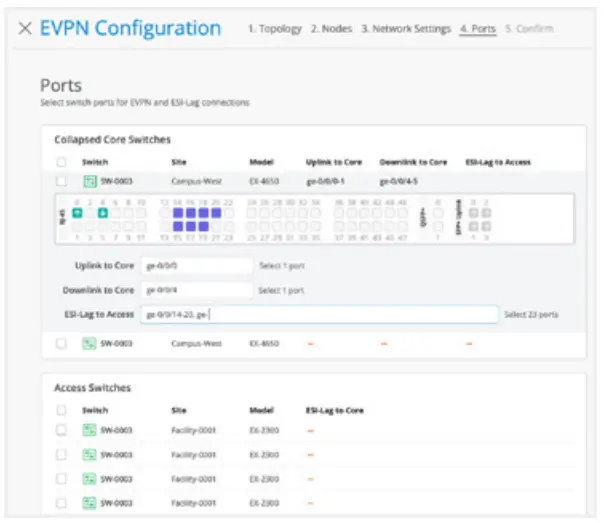Click the ESI-Lag to Access column header
The image size is (604, 523).
pos(498,162)
